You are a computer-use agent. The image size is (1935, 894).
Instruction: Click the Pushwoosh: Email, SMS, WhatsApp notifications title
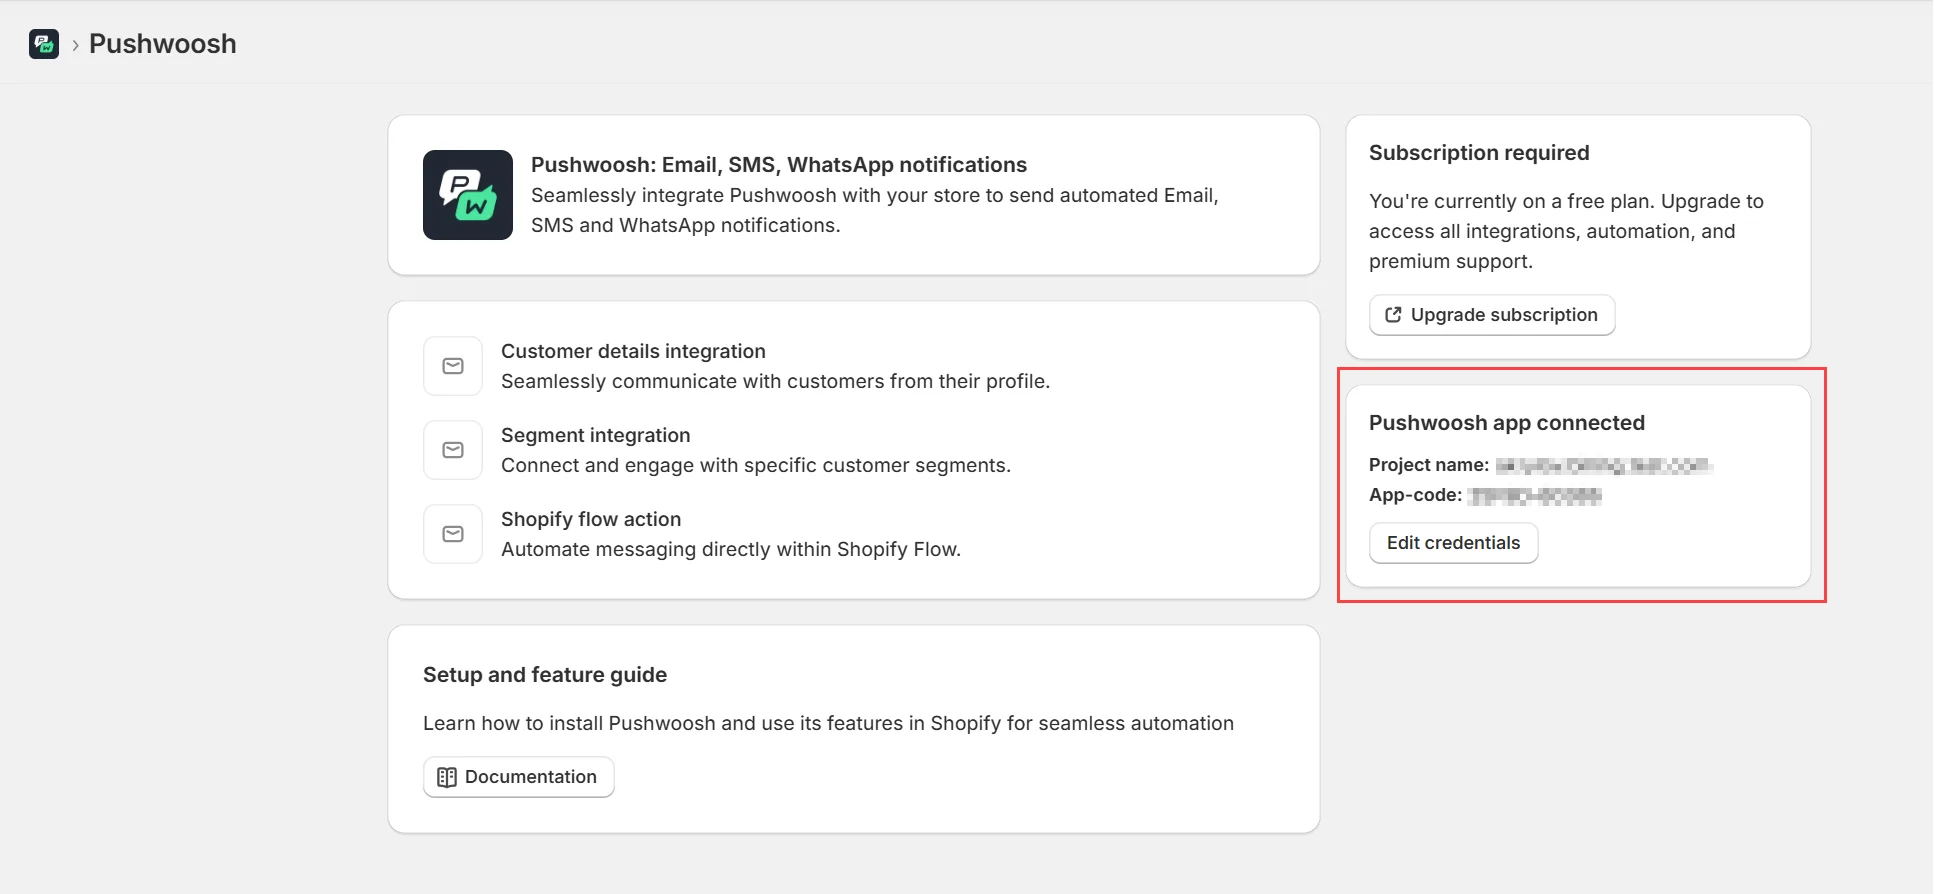pos(778,165)
